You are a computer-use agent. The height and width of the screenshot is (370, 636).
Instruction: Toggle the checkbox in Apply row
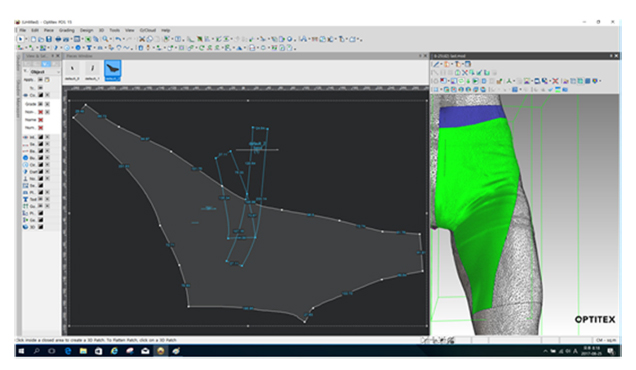pyautogui.click(x=40, y=80)
